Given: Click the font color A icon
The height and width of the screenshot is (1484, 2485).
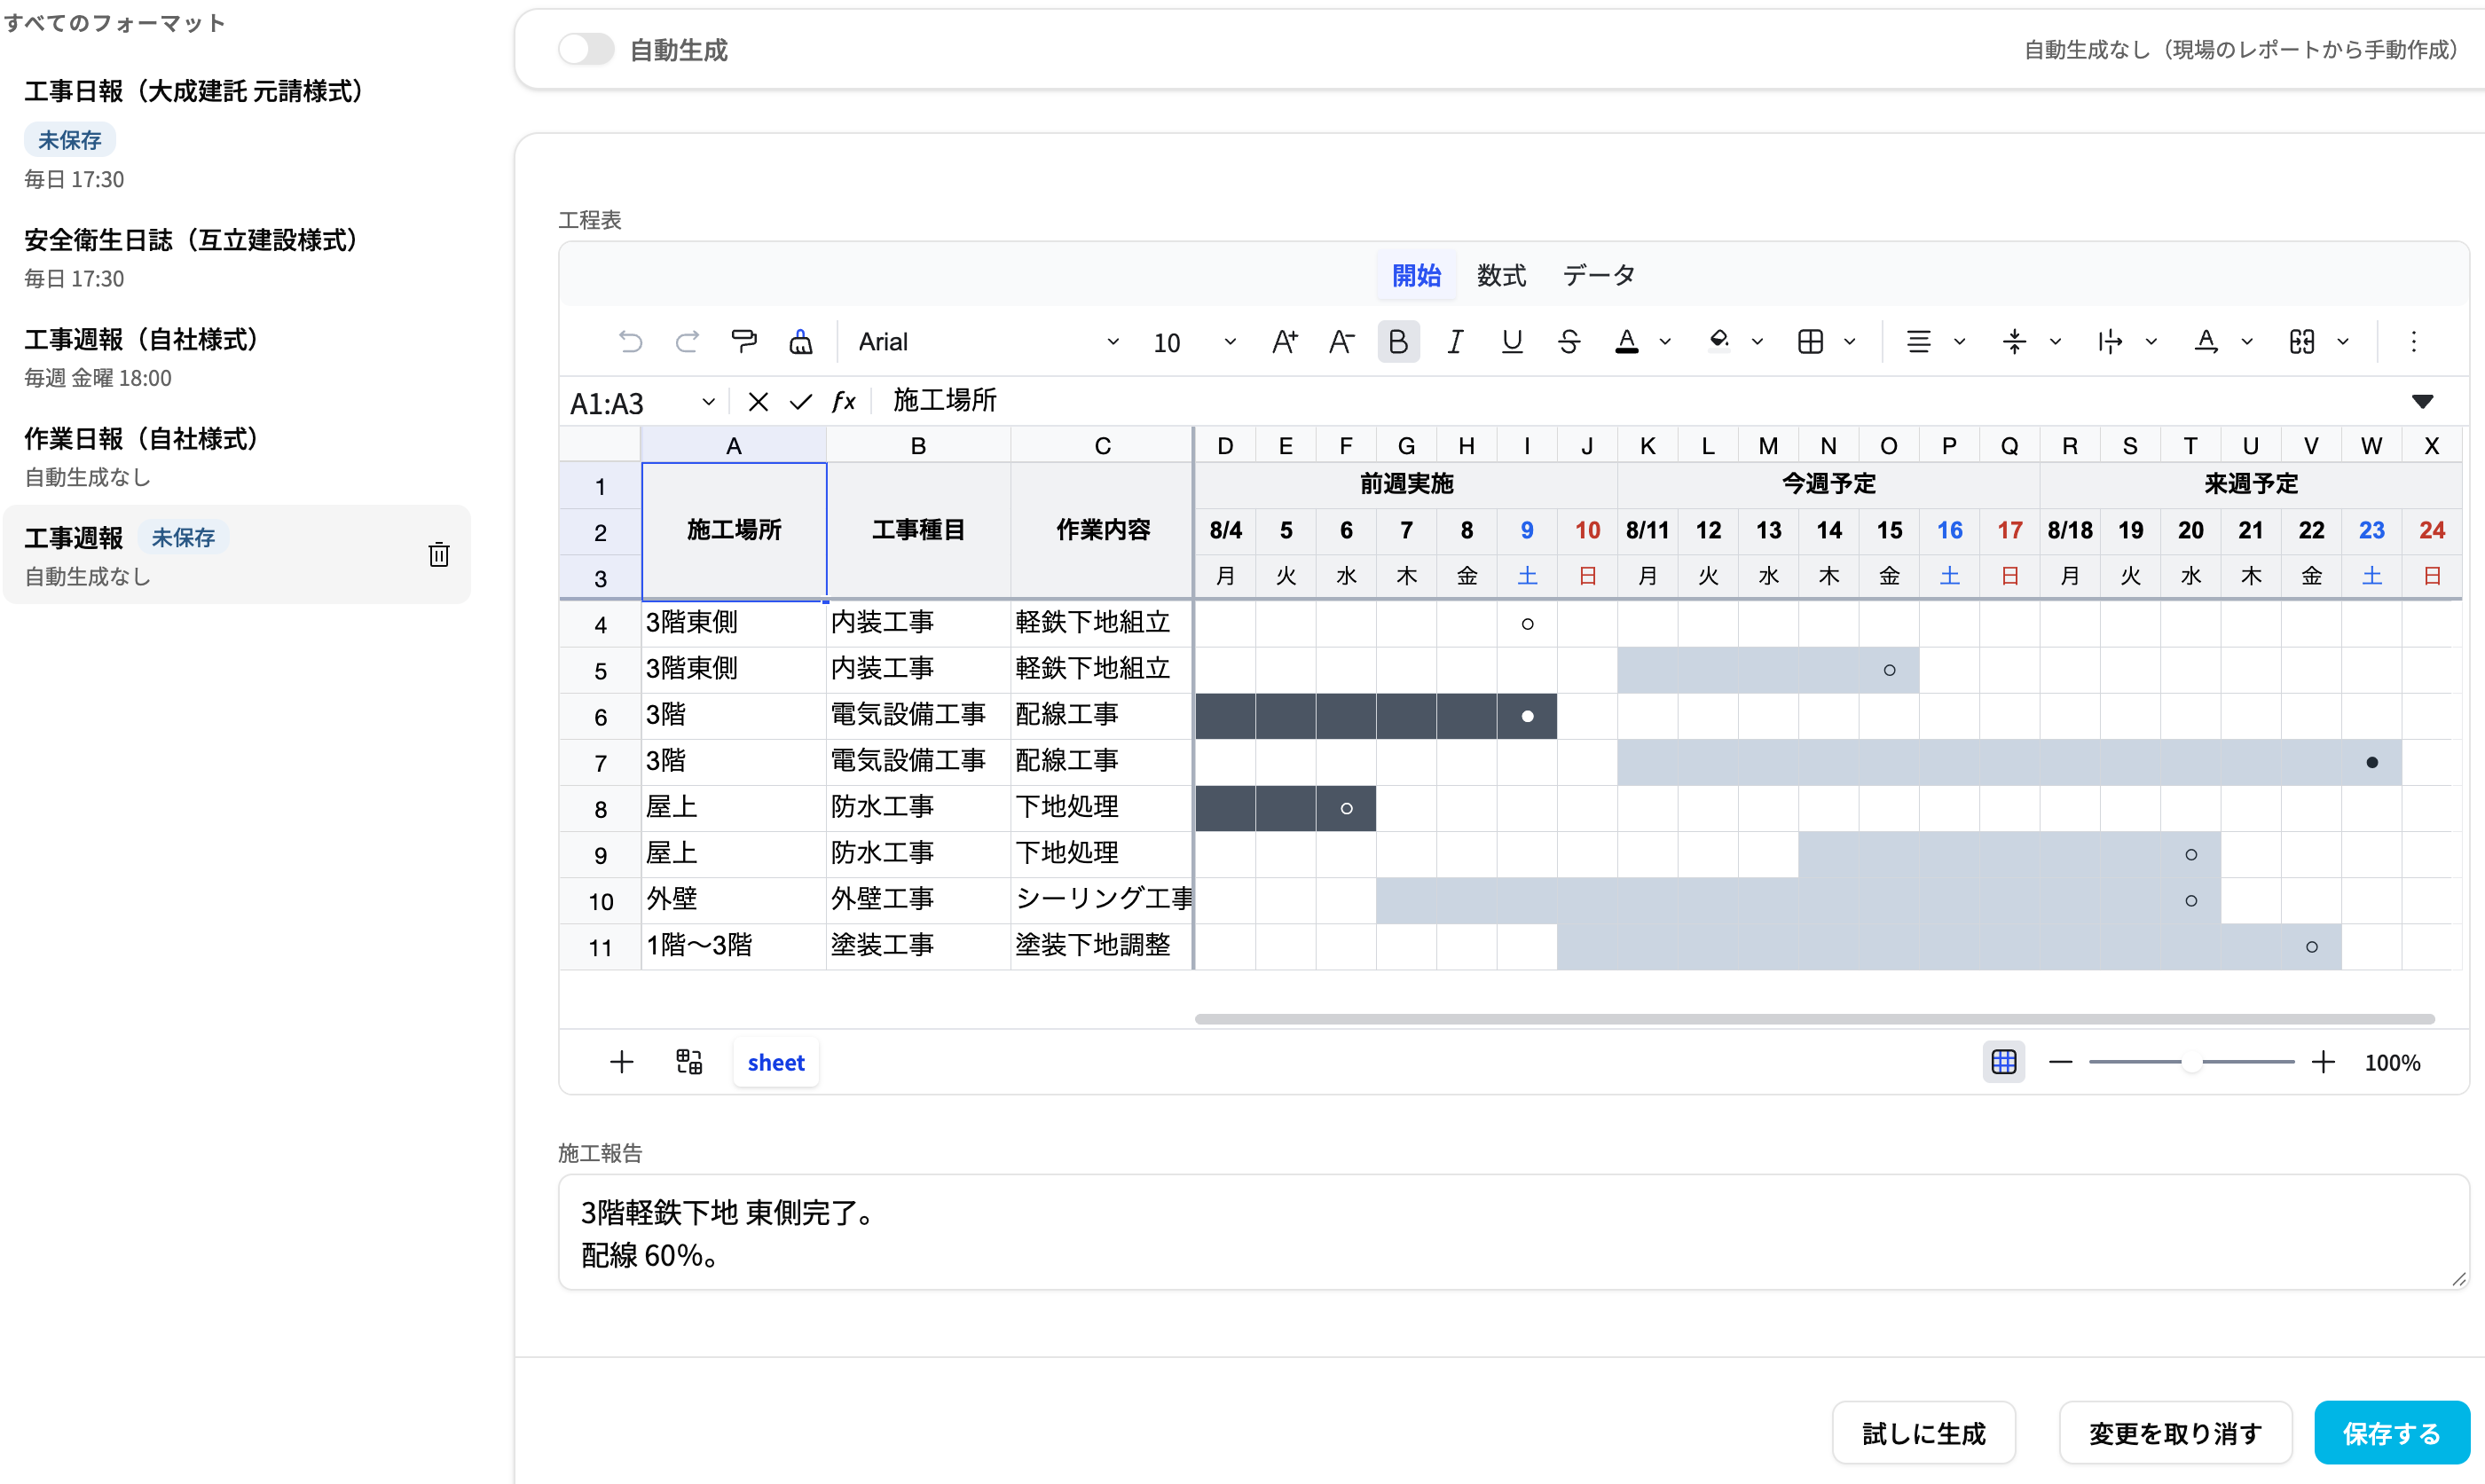Looking at the screenshot, I should click(x=1627, y=342).
